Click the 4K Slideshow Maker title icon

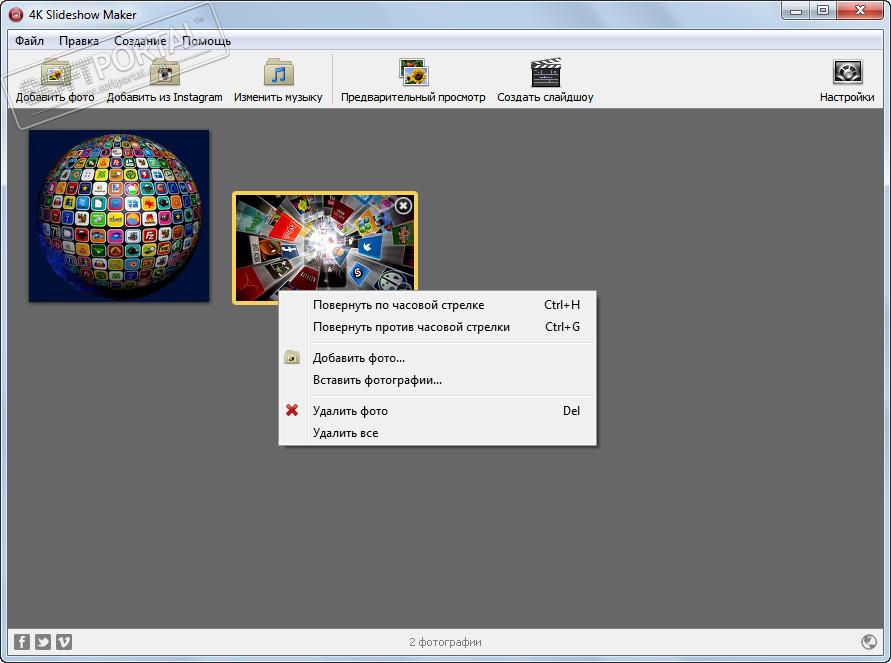click(x=16, y=14)
